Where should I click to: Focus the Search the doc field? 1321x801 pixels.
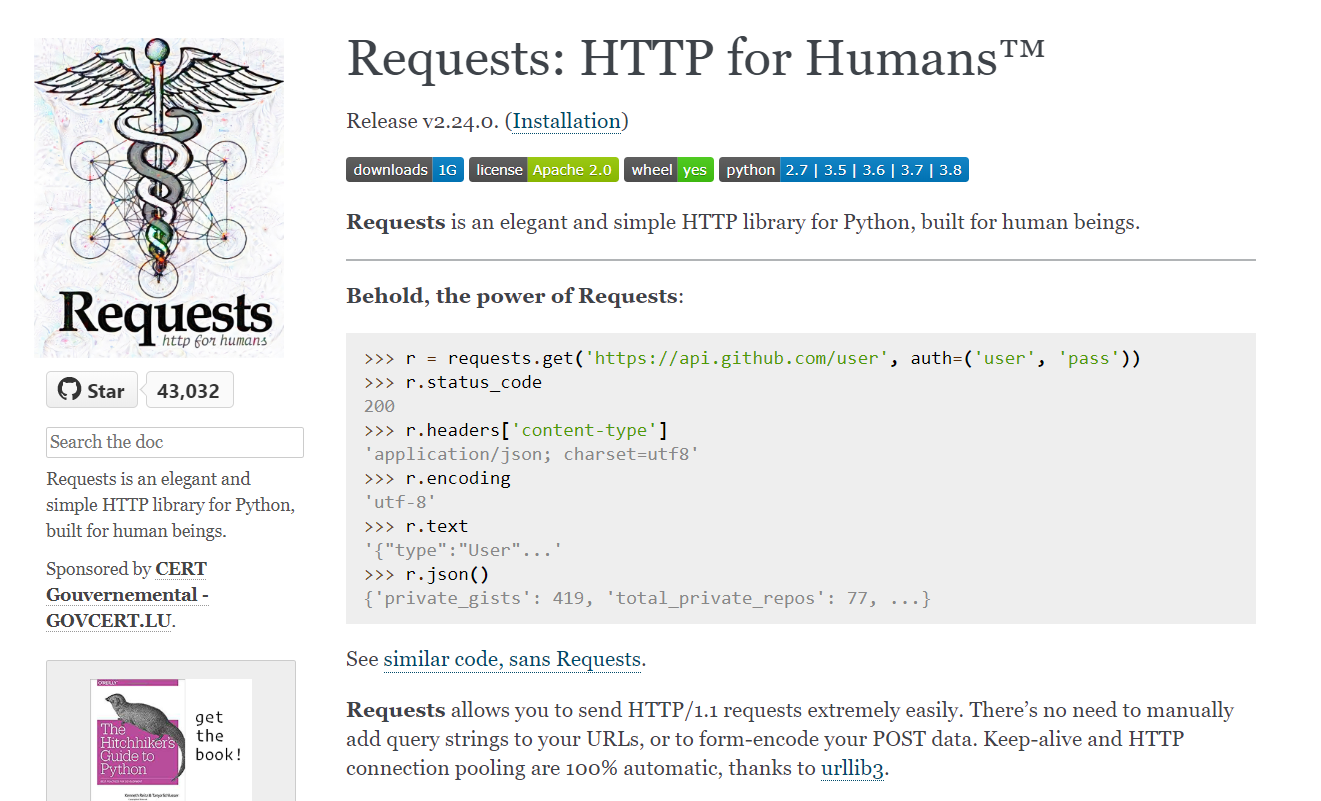175,442
